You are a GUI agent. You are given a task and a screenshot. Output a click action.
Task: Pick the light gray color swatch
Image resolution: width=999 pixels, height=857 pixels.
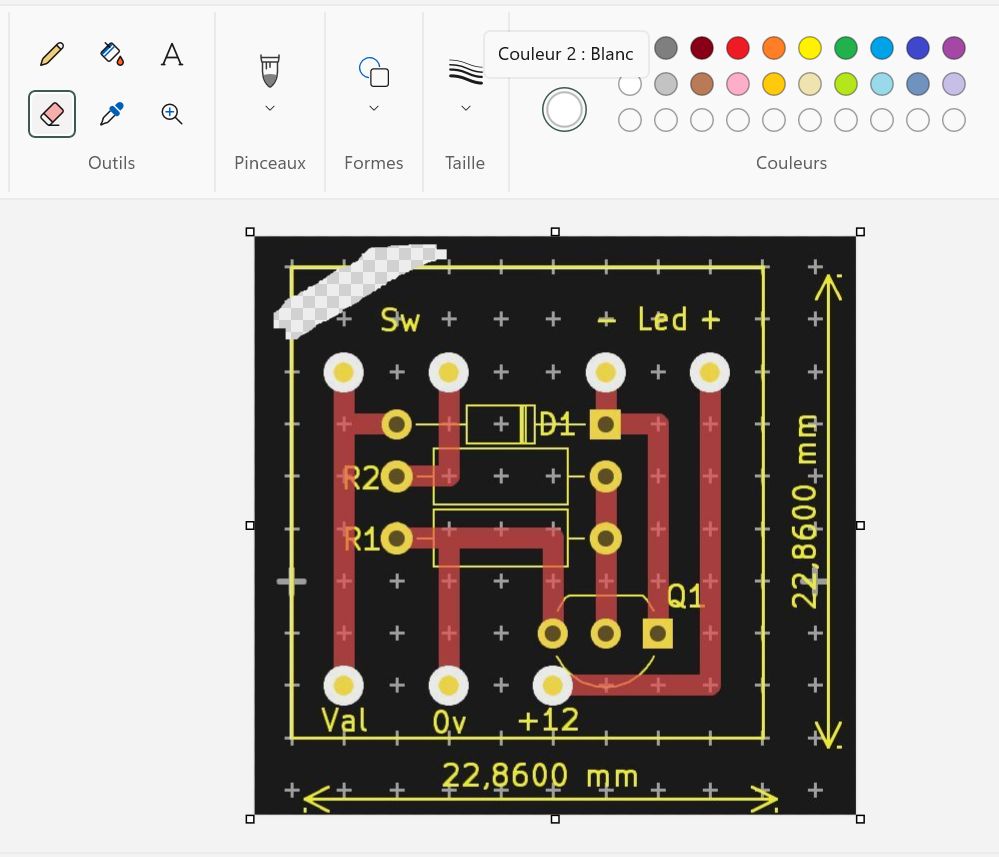666,84
